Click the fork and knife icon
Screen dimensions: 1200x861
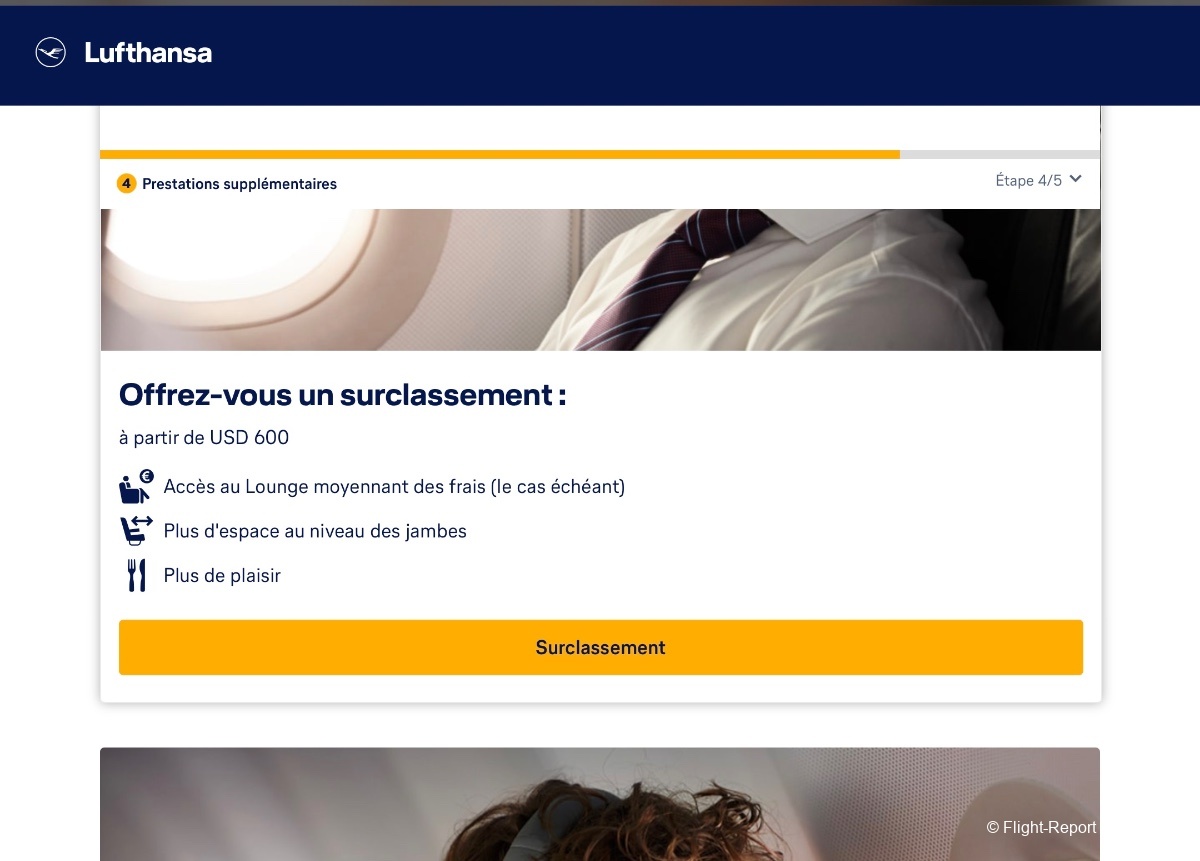[136, 575]
